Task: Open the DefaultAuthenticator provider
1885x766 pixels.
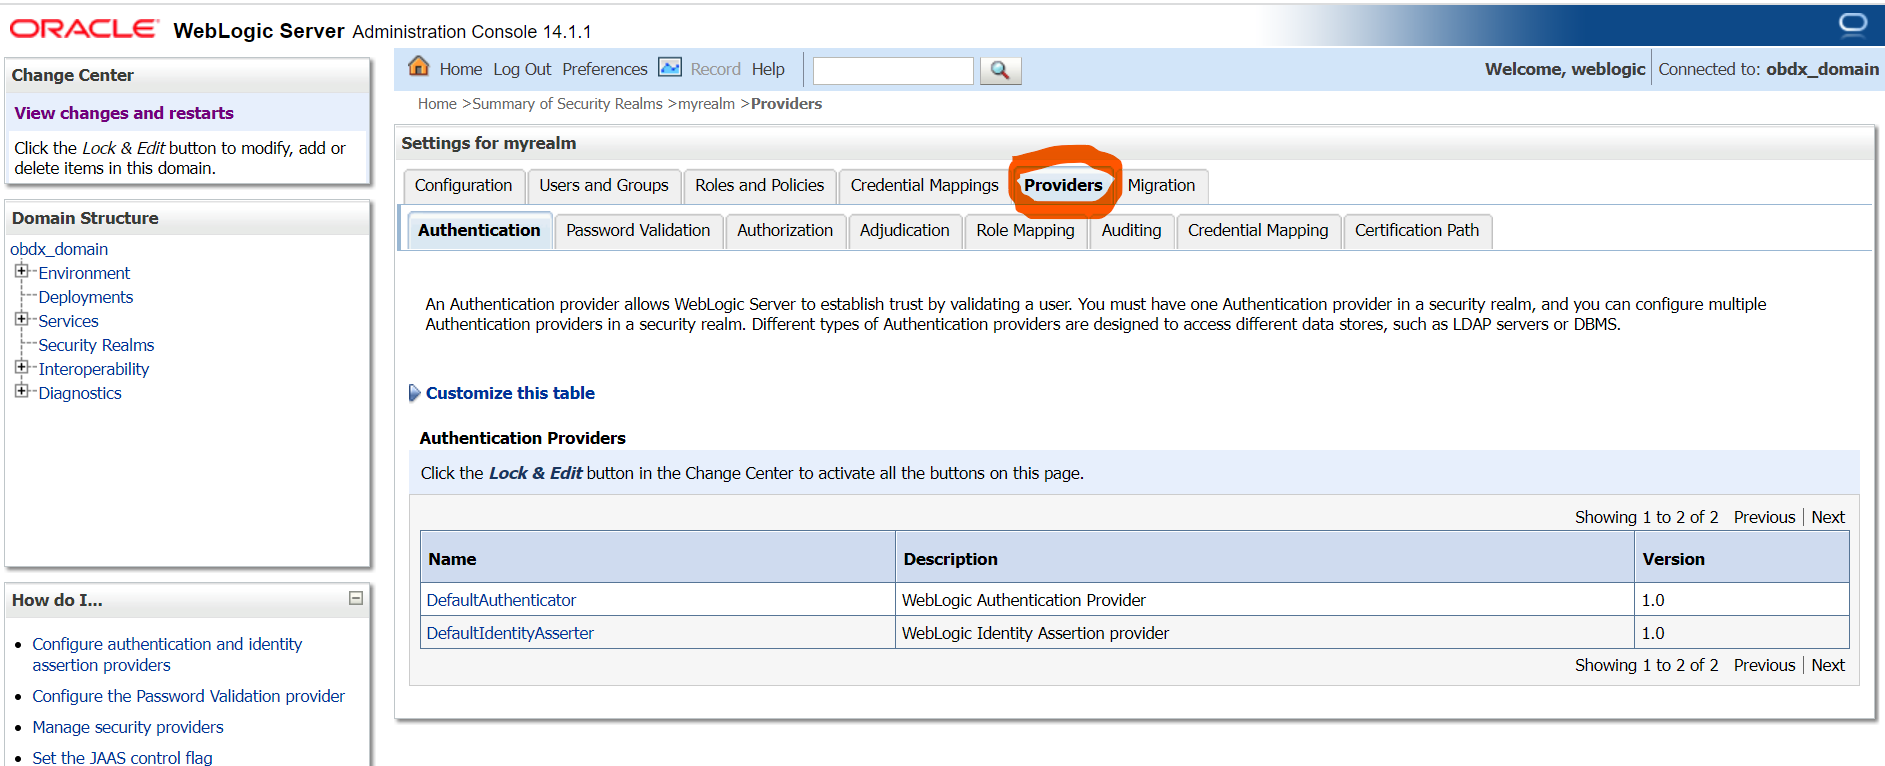Action: [x=501, y=600]
